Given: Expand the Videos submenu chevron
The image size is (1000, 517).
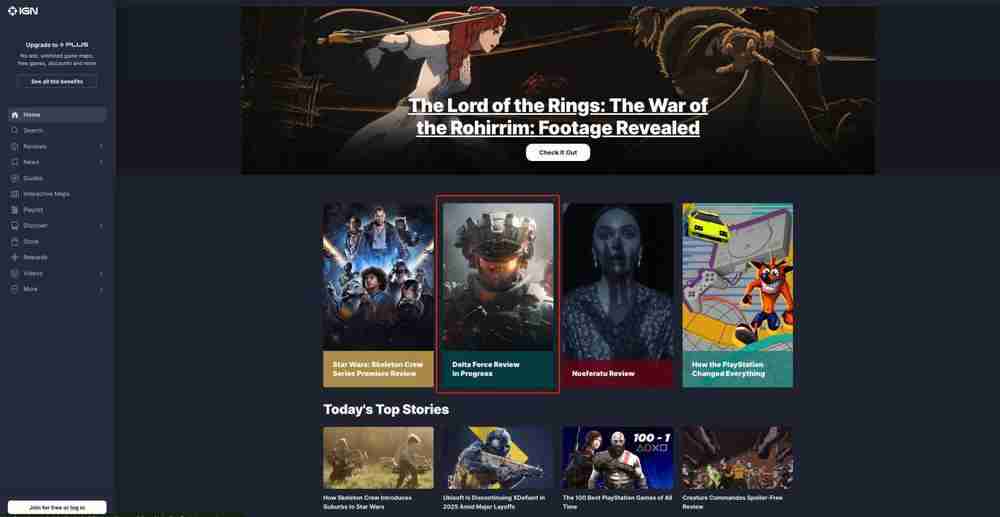Looking at the screenshot, I should (x=101, y=273).
